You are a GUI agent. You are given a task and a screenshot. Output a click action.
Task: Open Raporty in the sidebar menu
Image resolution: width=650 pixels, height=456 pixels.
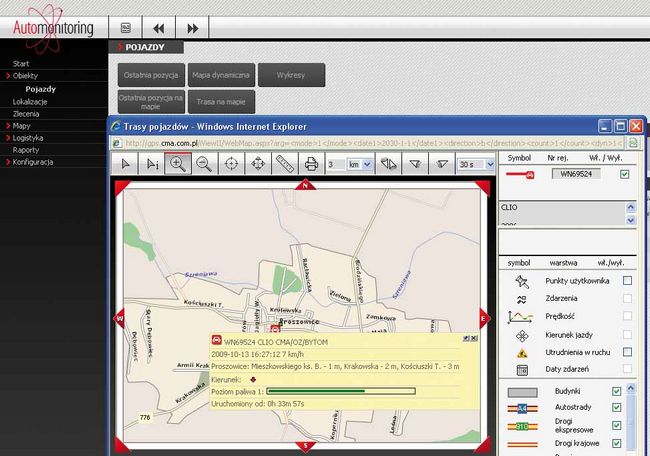[x=26, y=150]
